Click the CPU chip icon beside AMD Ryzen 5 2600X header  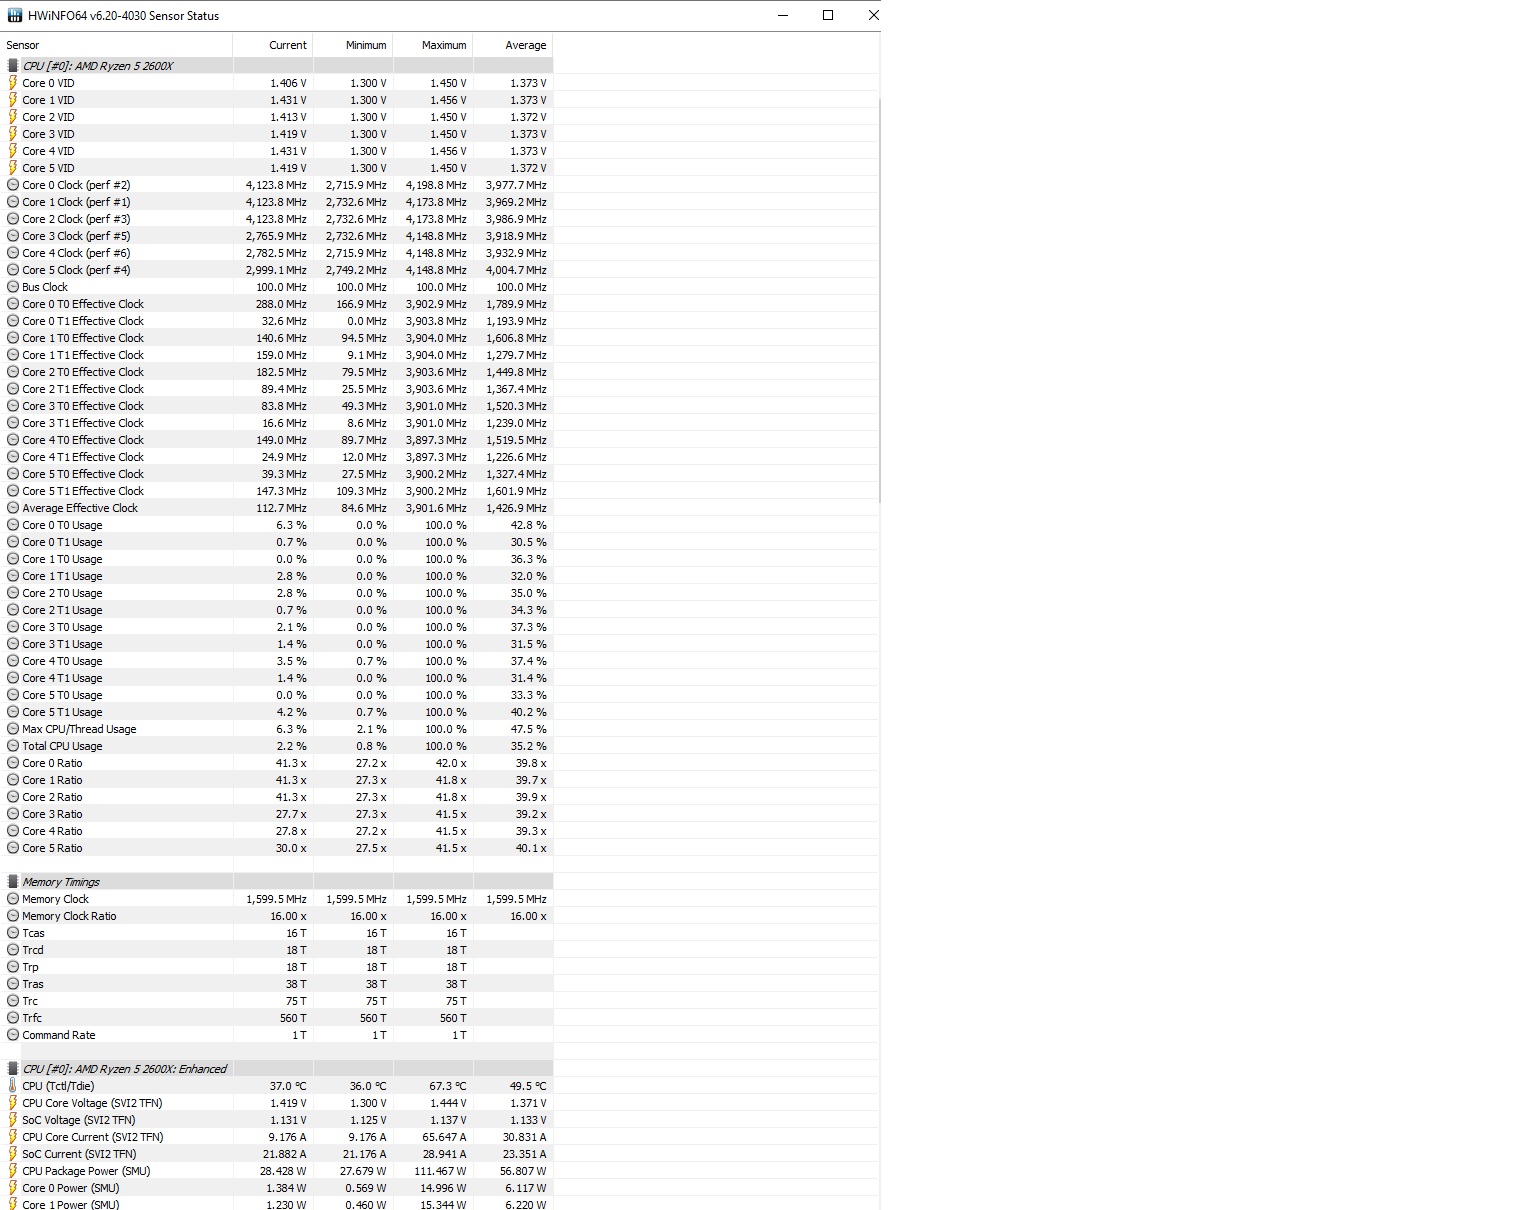13,66
